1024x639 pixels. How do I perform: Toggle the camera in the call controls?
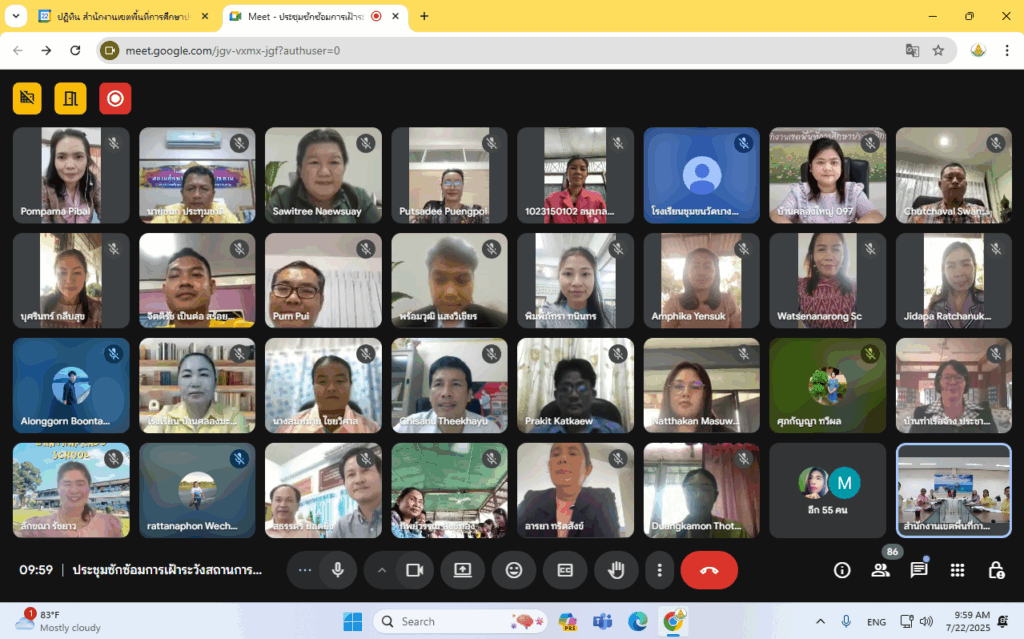click(x=415, y=570)
